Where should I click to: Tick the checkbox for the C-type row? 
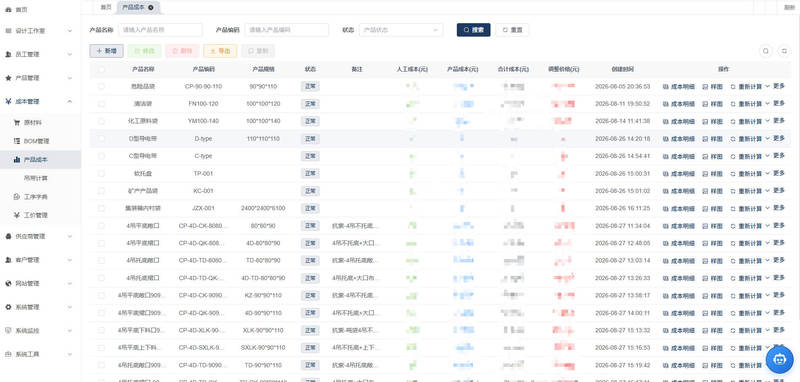(x=101, y=156)
